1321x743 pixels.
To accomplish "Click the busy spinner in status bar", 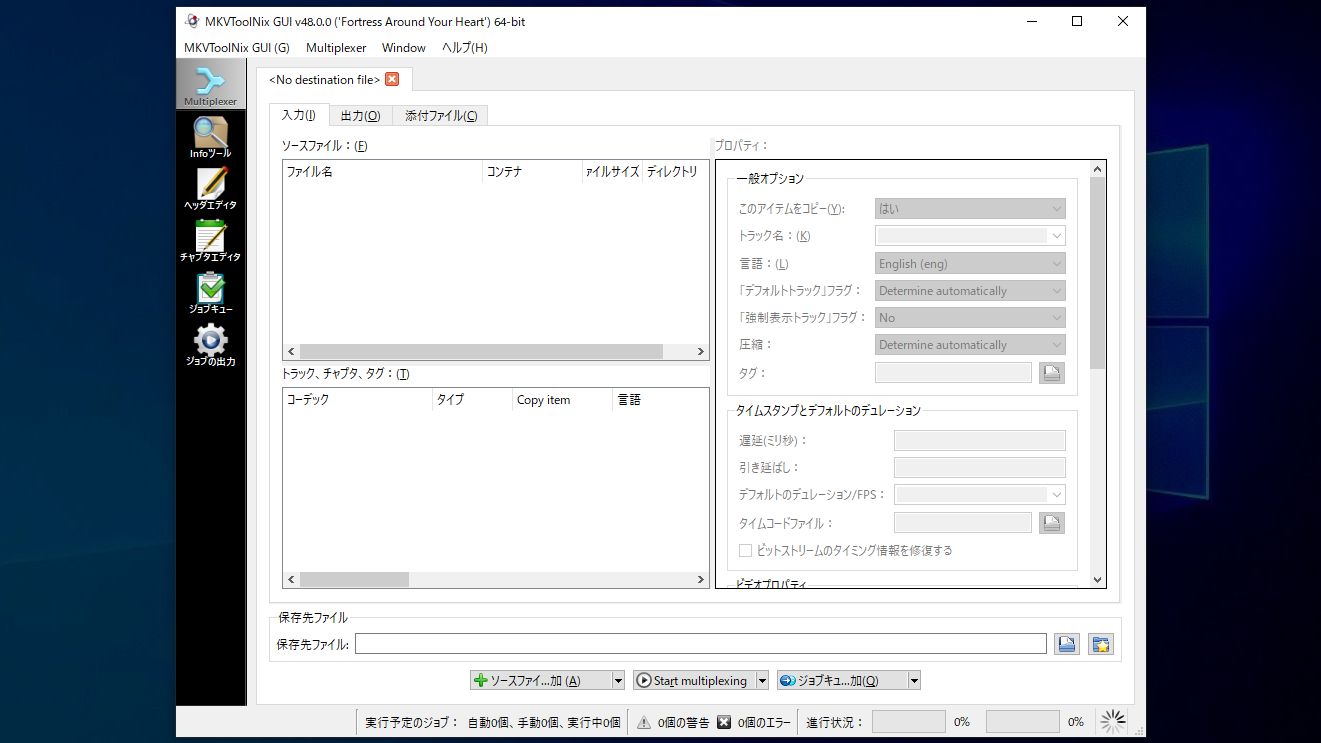I will click(1112, 721).
